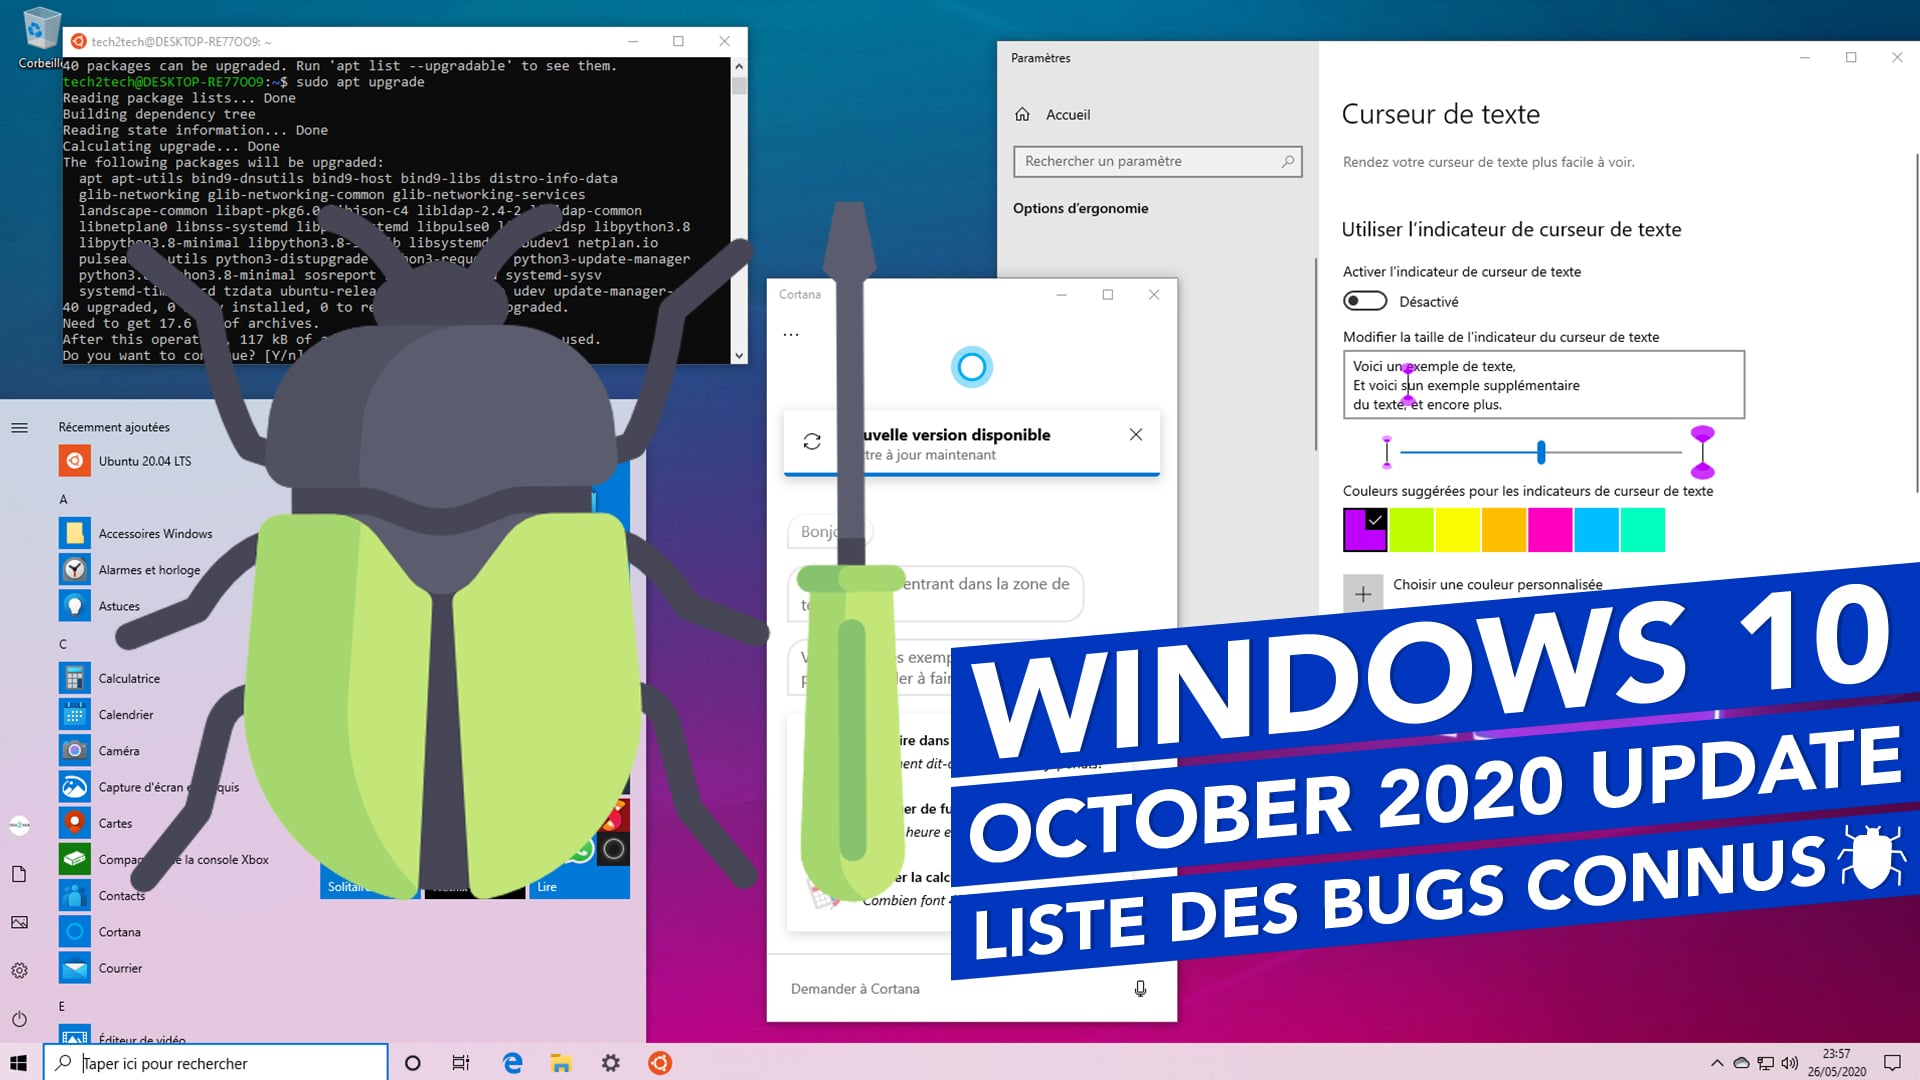Click Ubuntu icon on taskbar
1920x1080 pixels.
(660, 1063)
